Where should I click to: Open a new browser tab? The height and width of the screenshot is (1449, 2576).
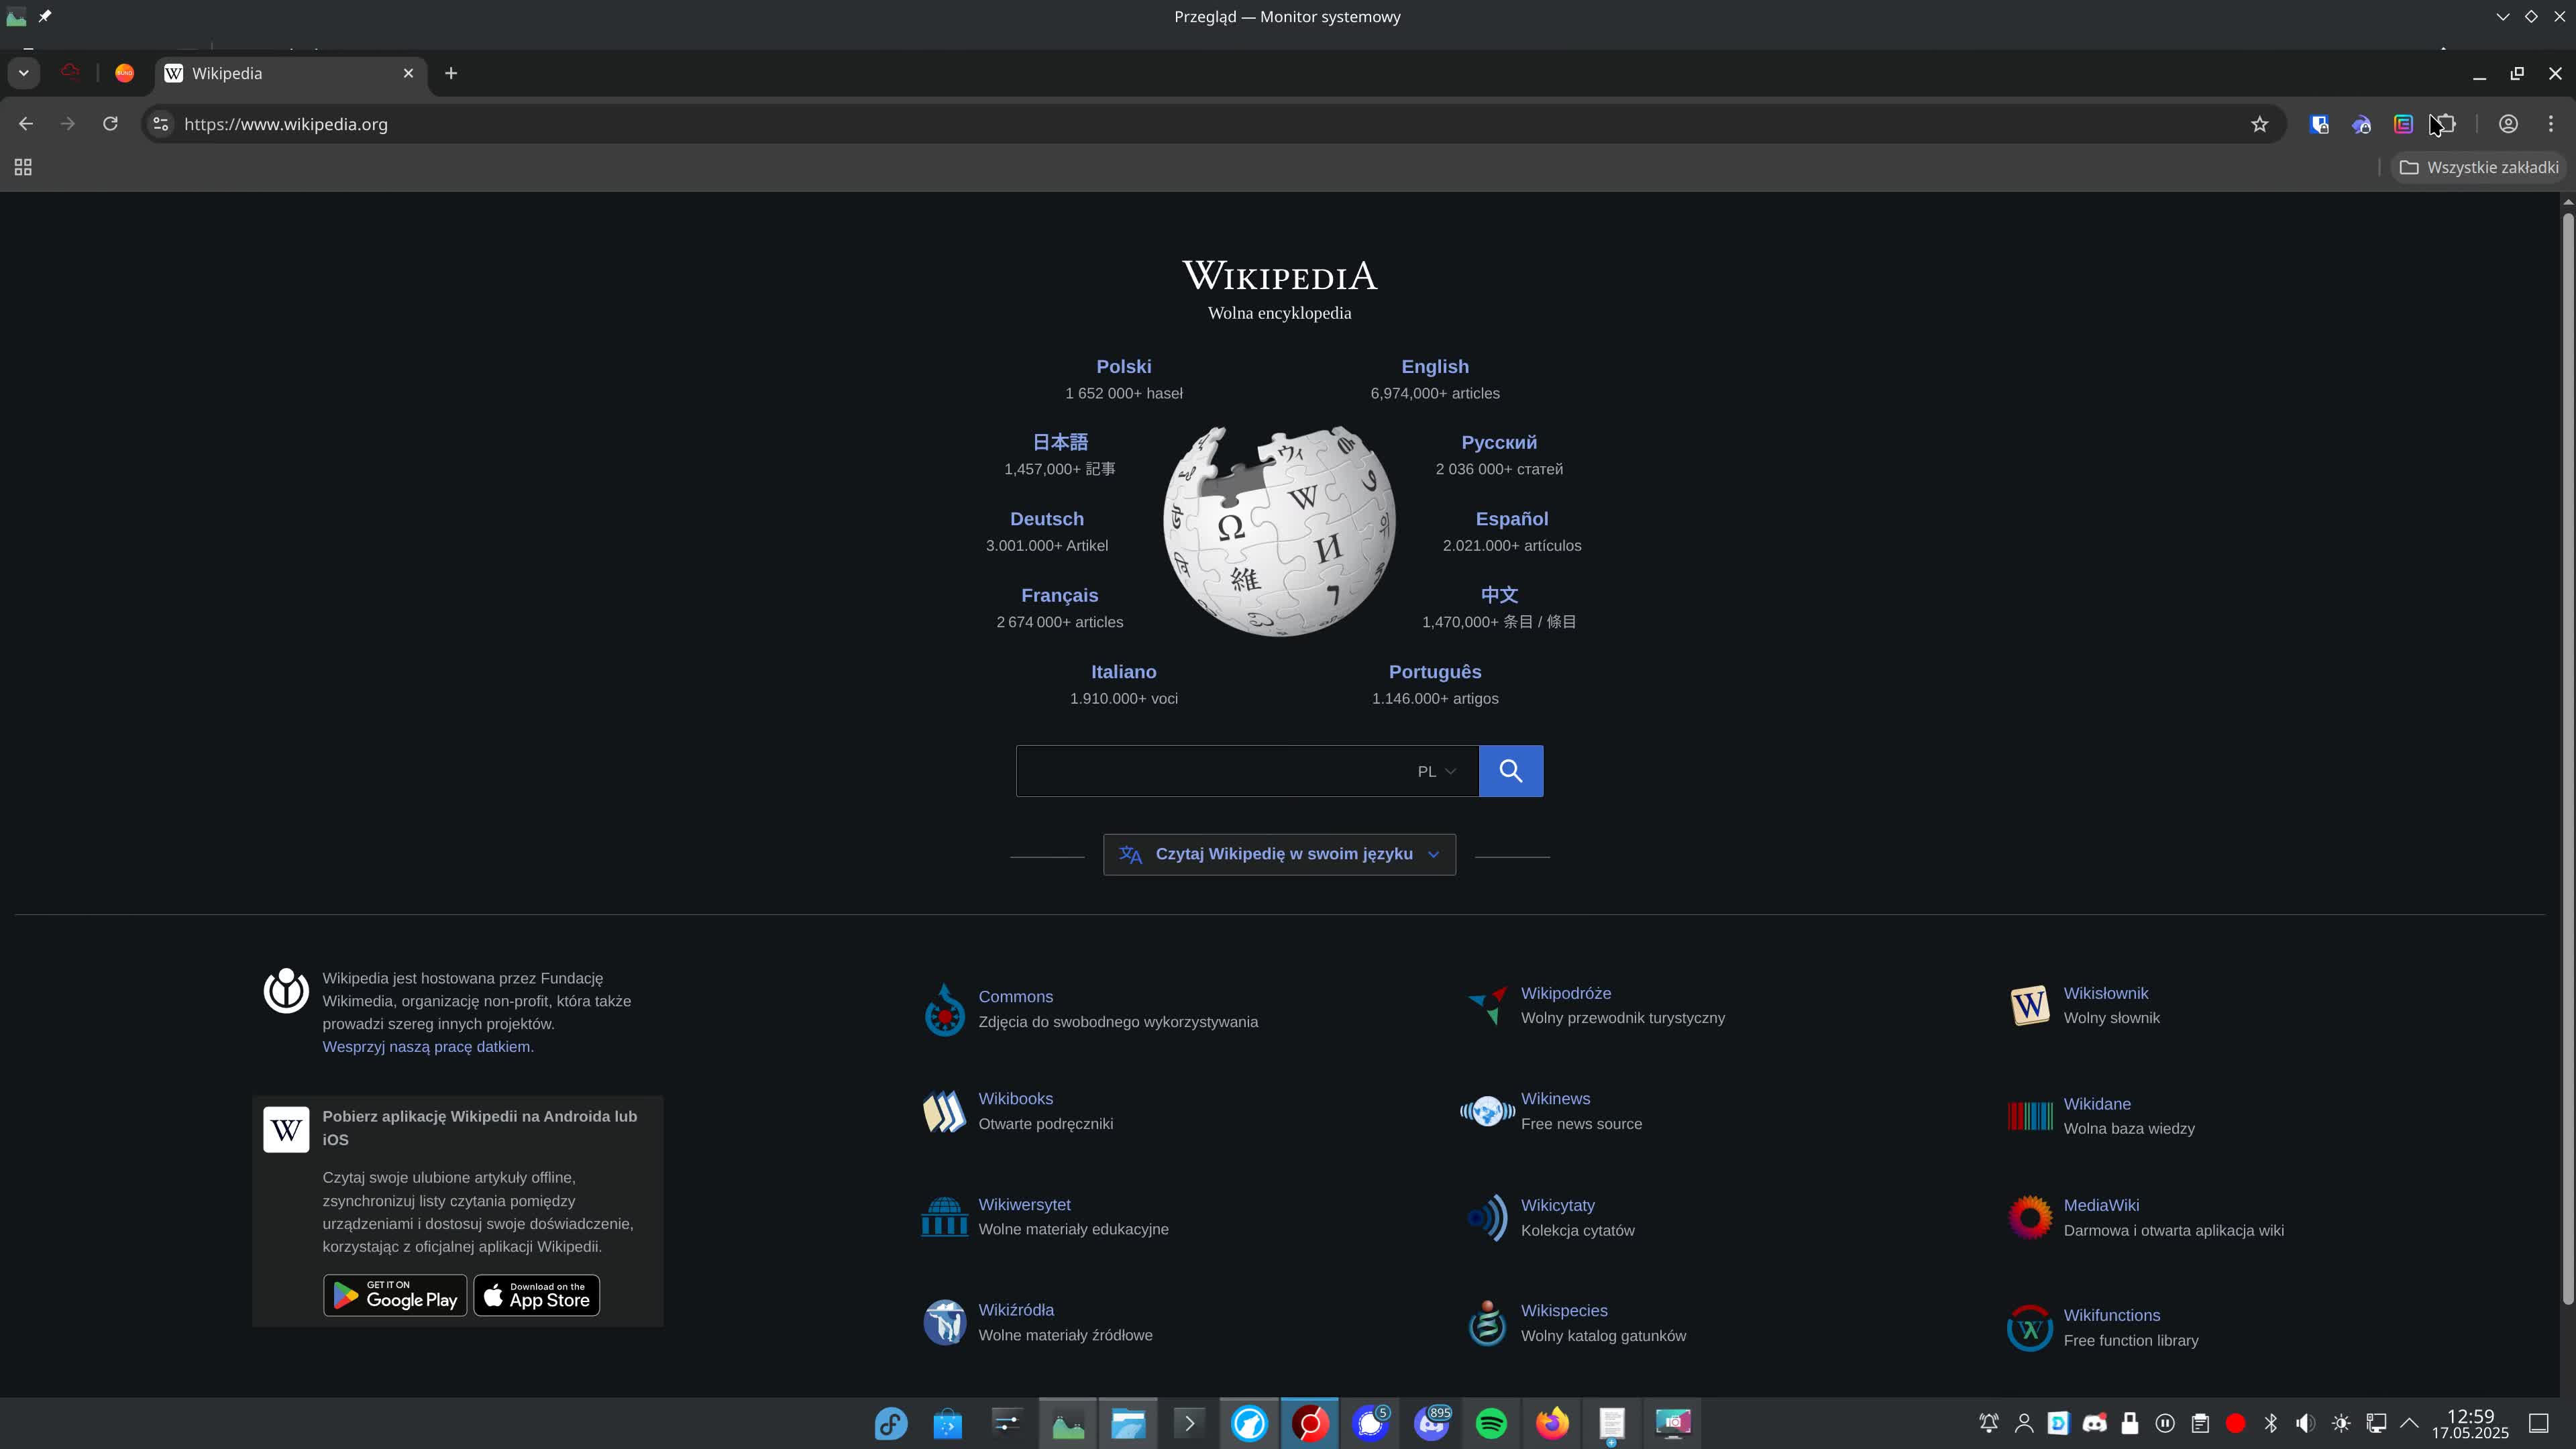tap(451, 73)
